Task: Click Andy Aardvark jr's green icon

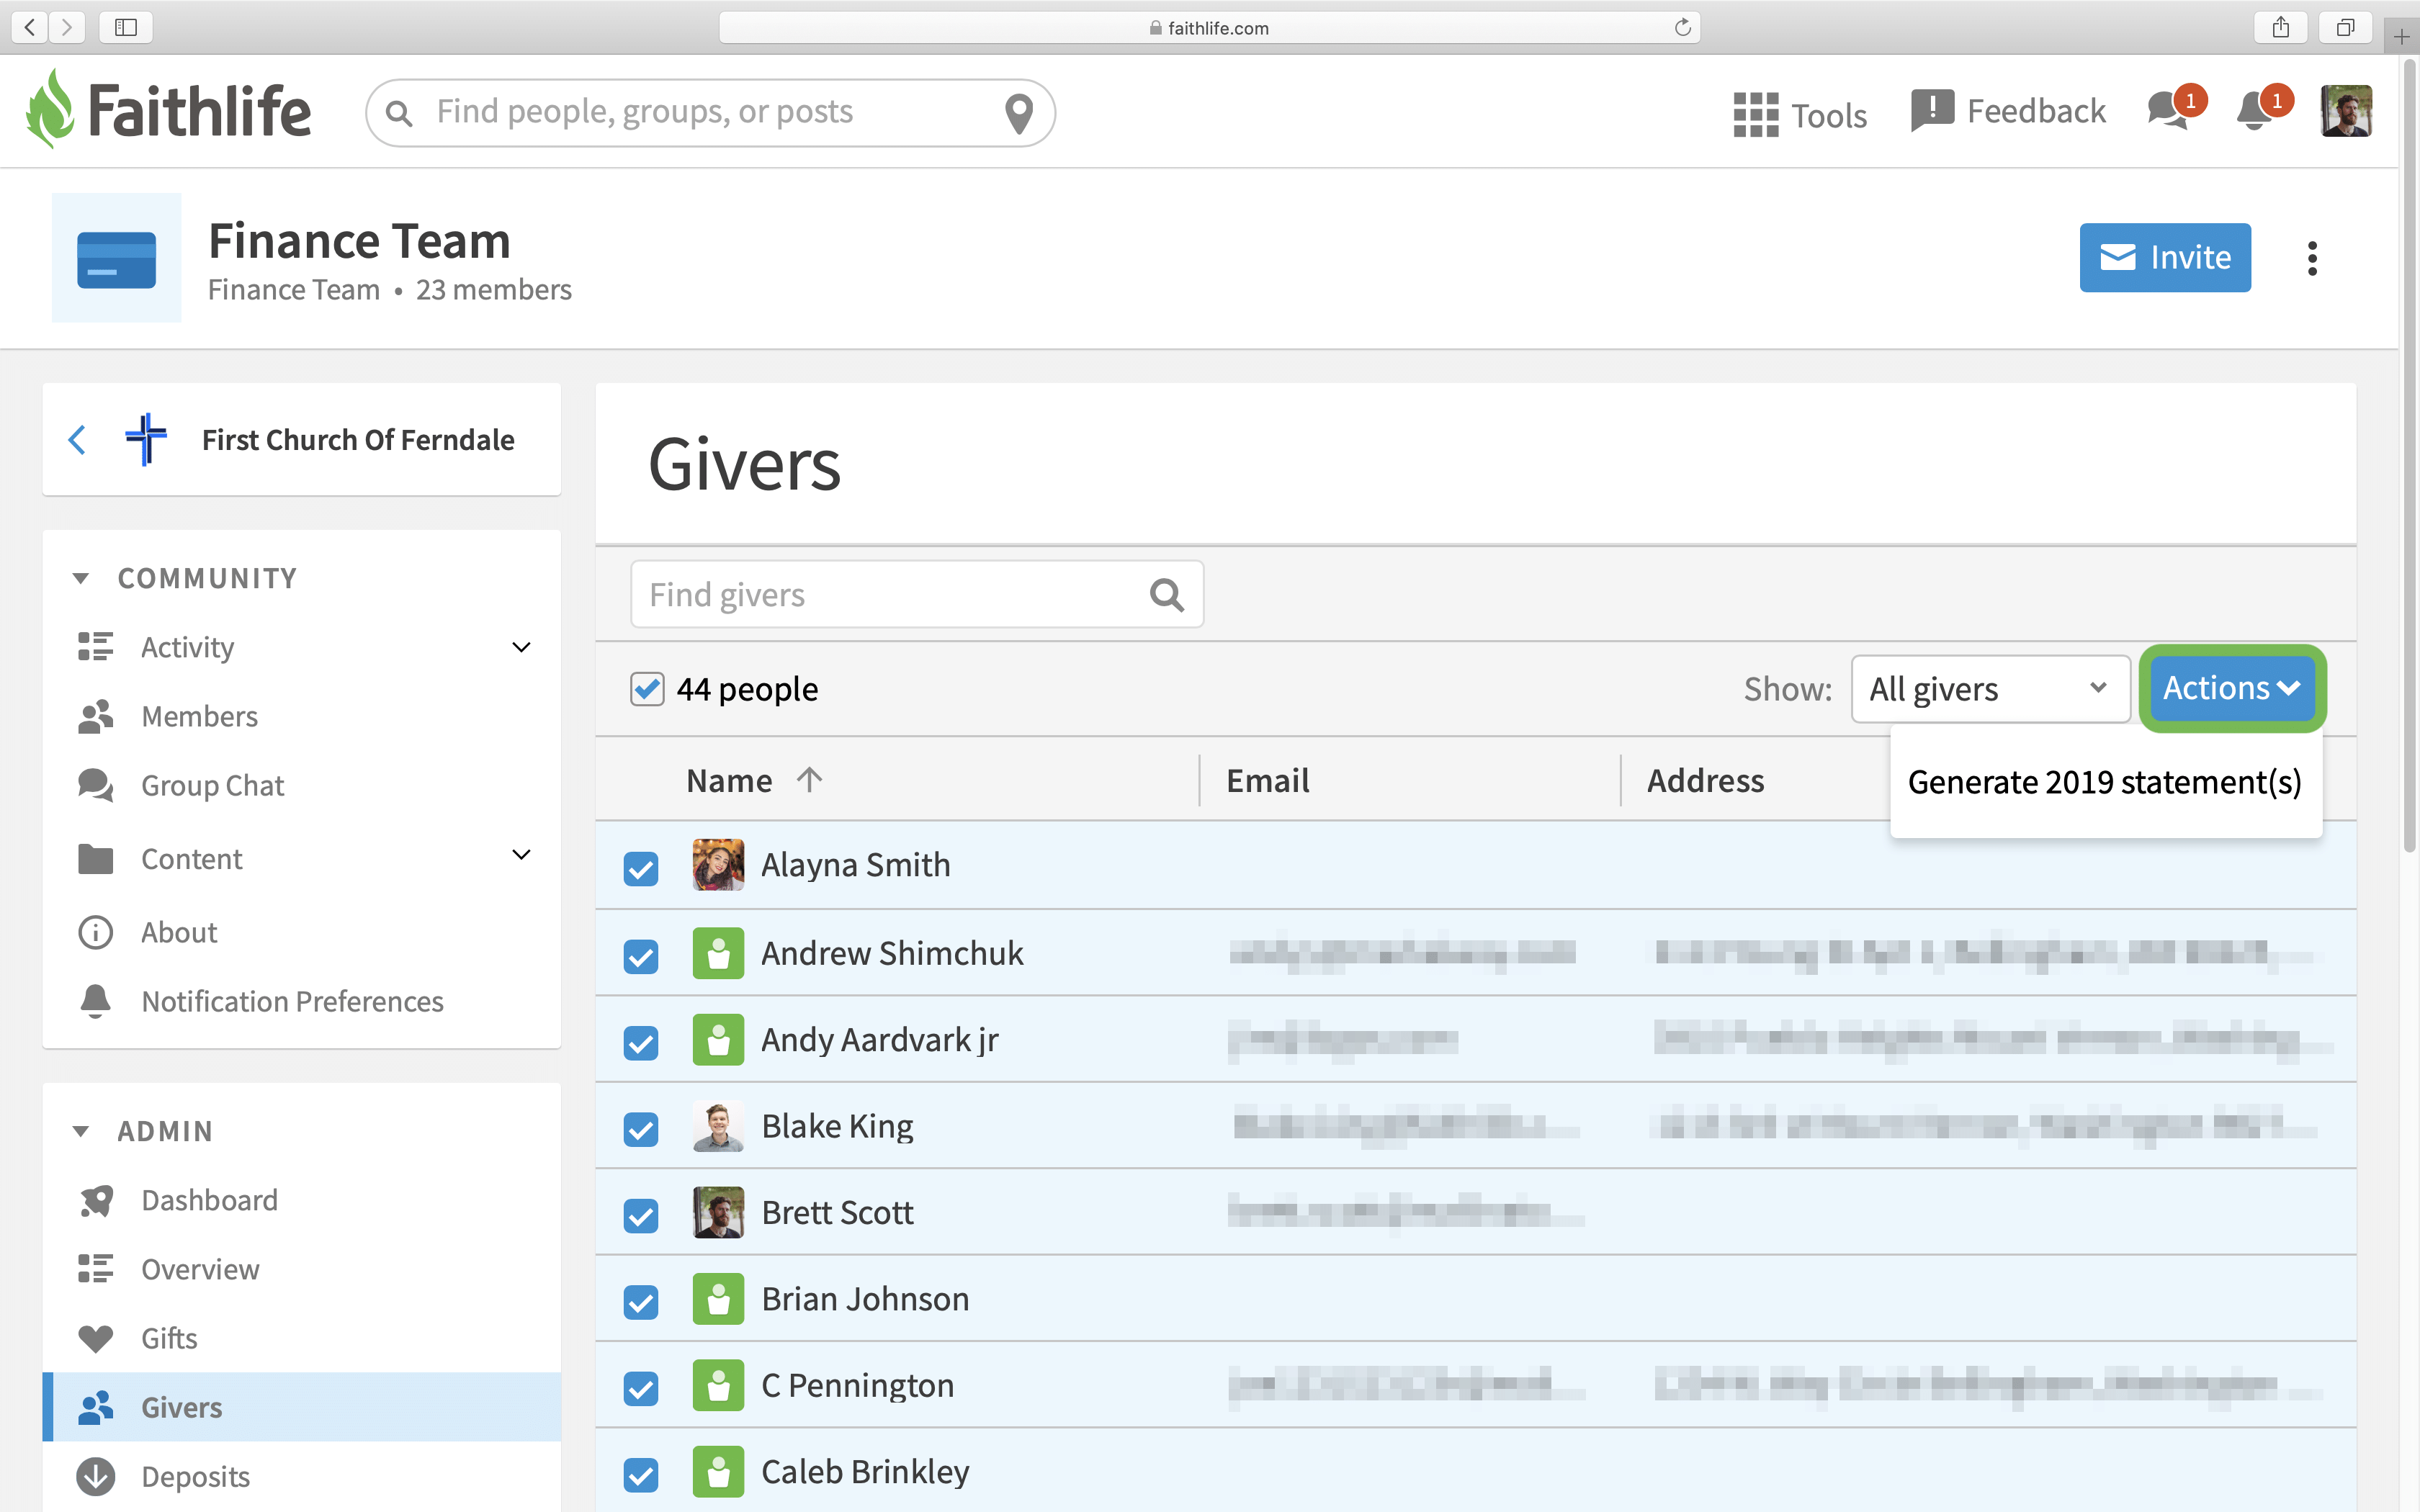Action: [x=718, y=1040]
